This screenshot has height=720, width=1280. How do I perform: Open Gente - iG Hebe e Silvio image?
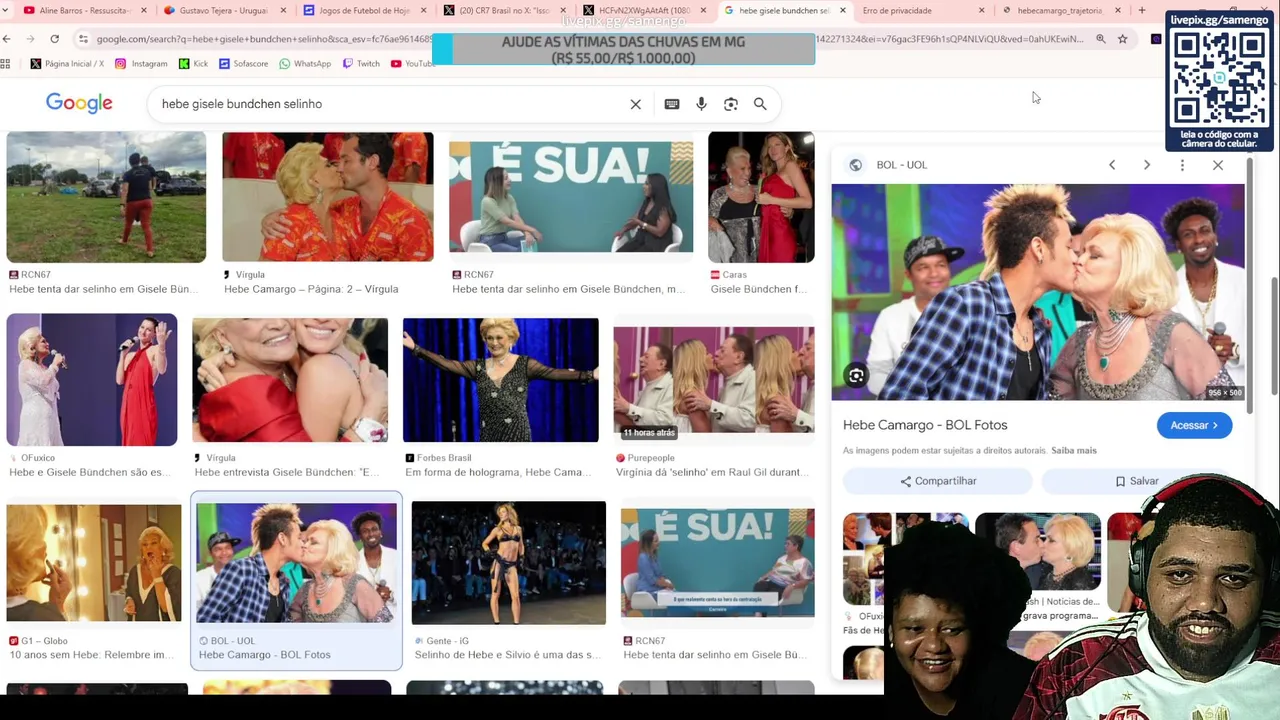509,563
